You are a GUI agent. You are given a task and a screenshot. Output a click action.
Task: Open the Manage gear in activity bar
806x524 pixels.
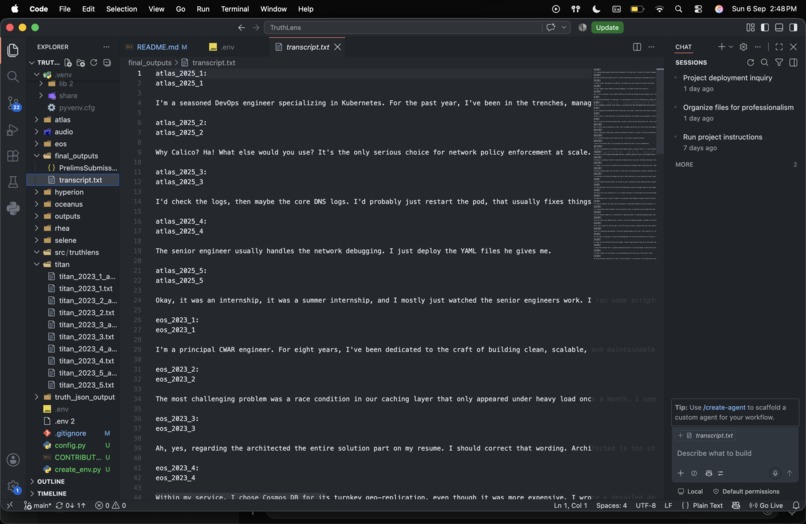coord(13,486)
